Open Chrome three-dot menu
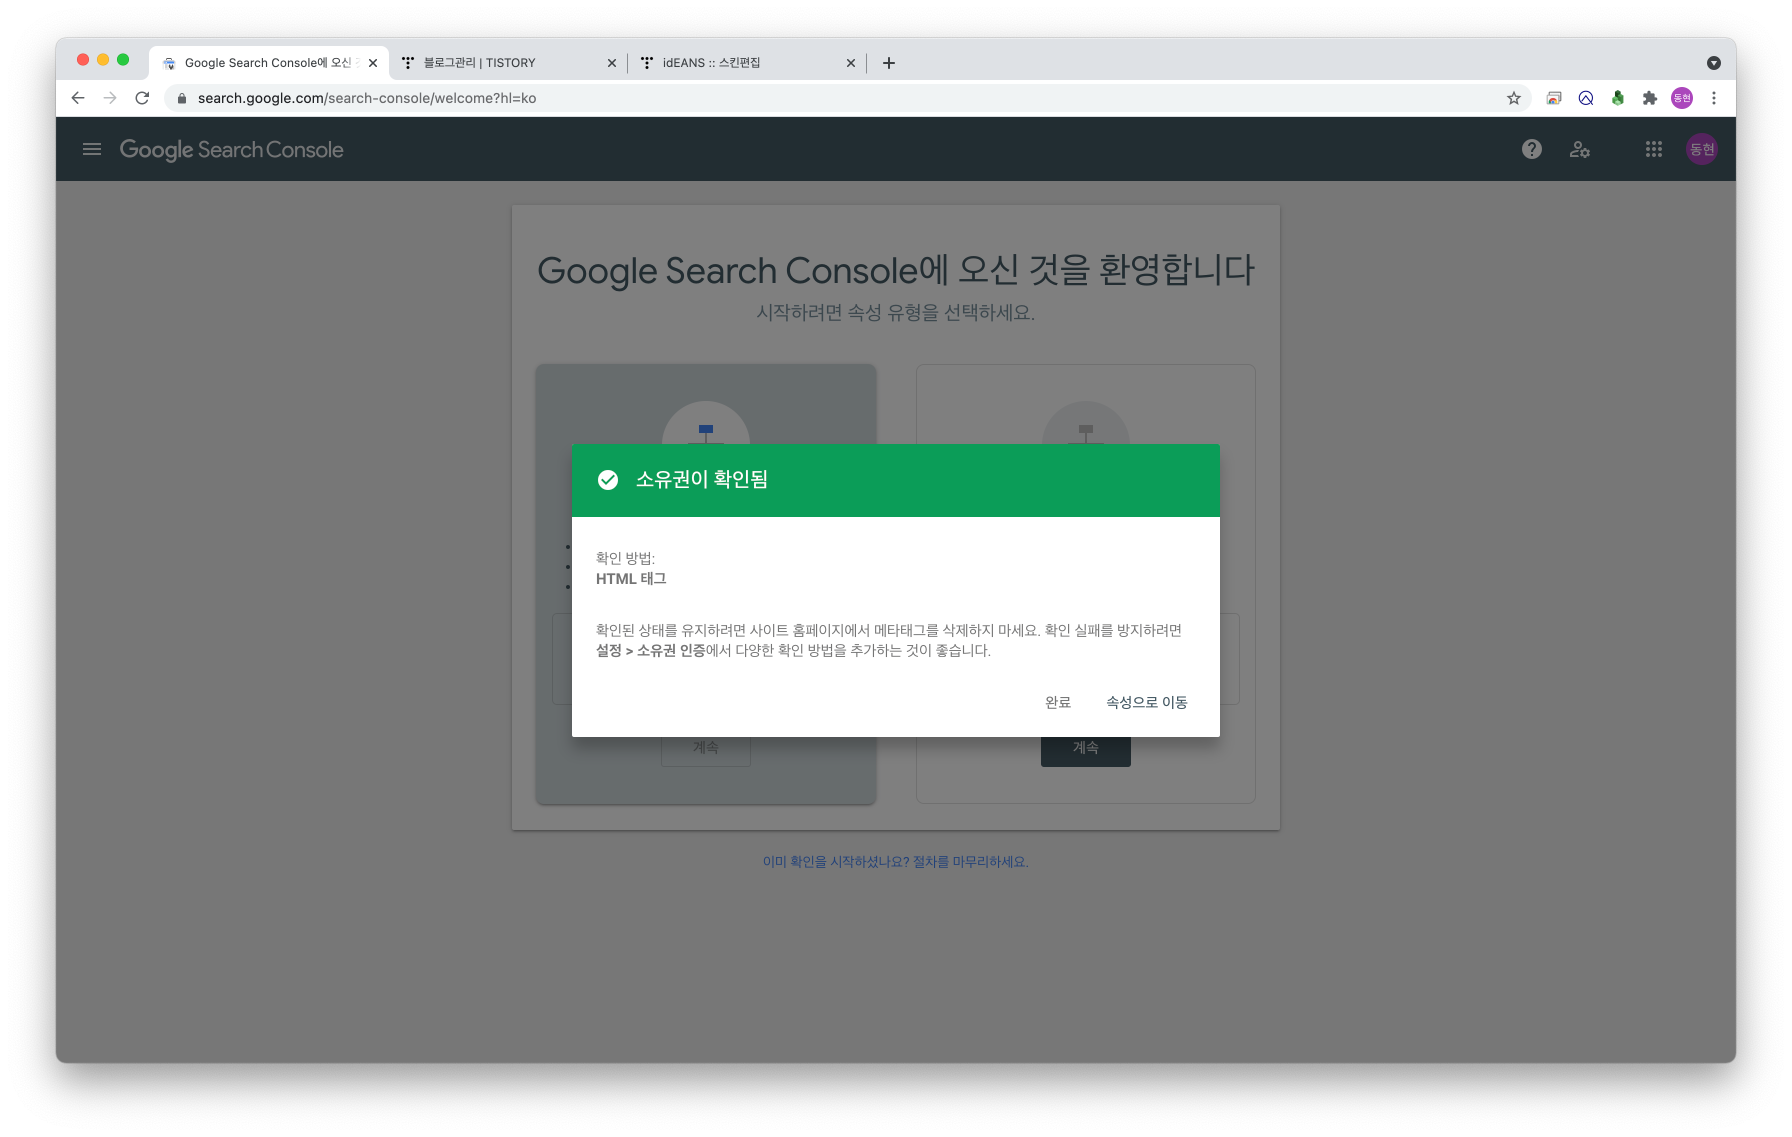Screen dimensions: 1792x1137 (x=1713, y=98)
